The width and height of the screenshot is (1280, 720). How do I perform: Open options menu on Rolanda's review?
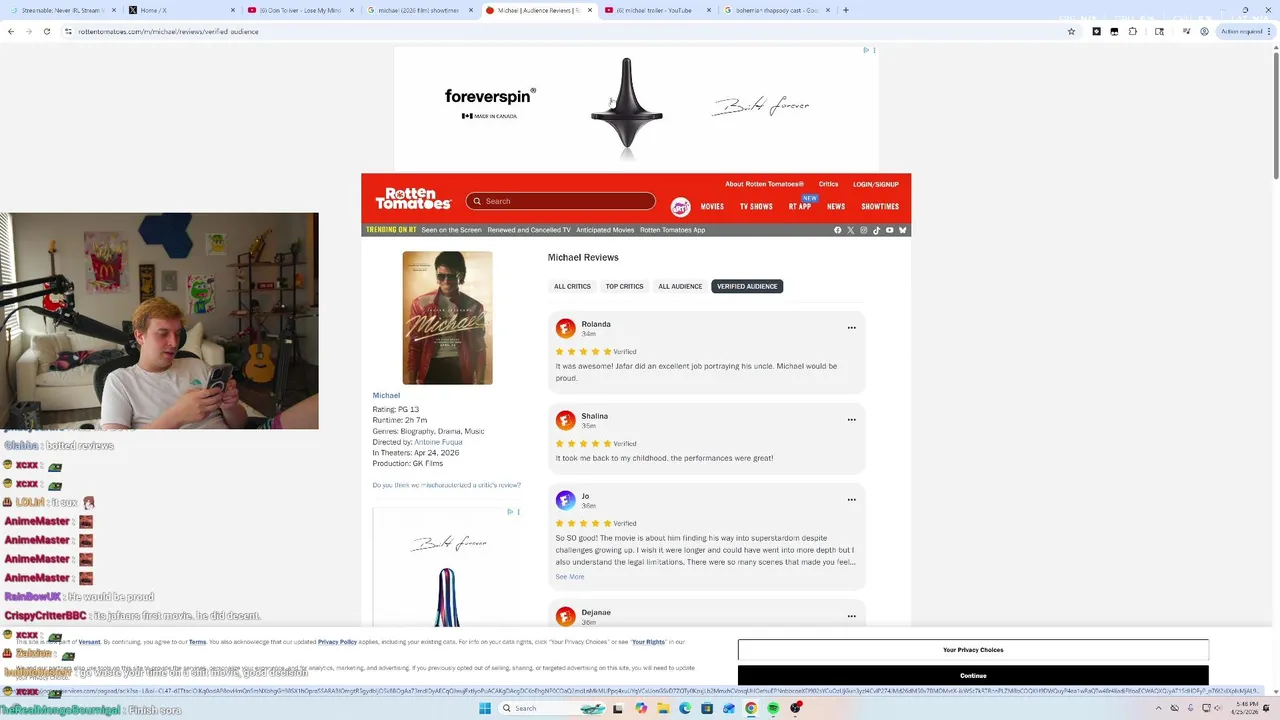(x=852, y=328)
